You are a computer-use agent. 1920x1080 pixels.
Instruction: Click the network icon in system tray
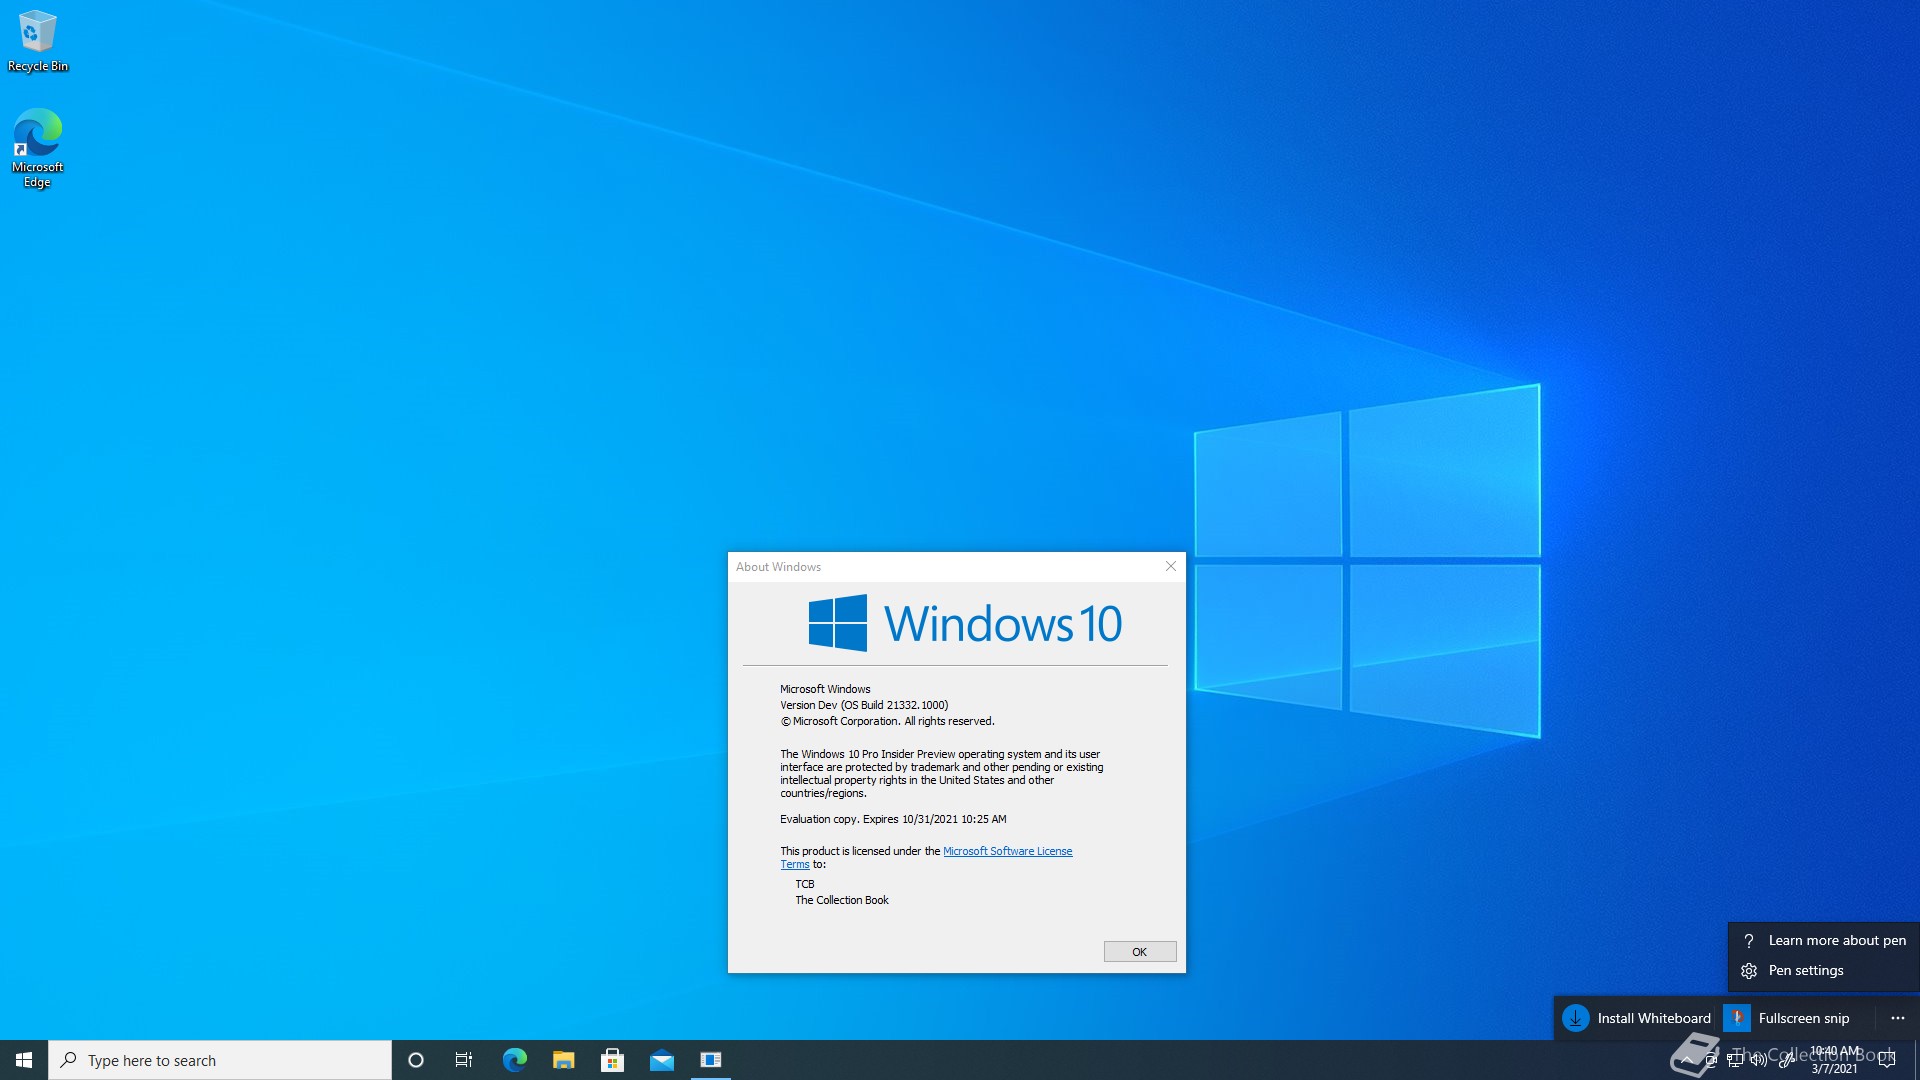coord(1735,1060)
